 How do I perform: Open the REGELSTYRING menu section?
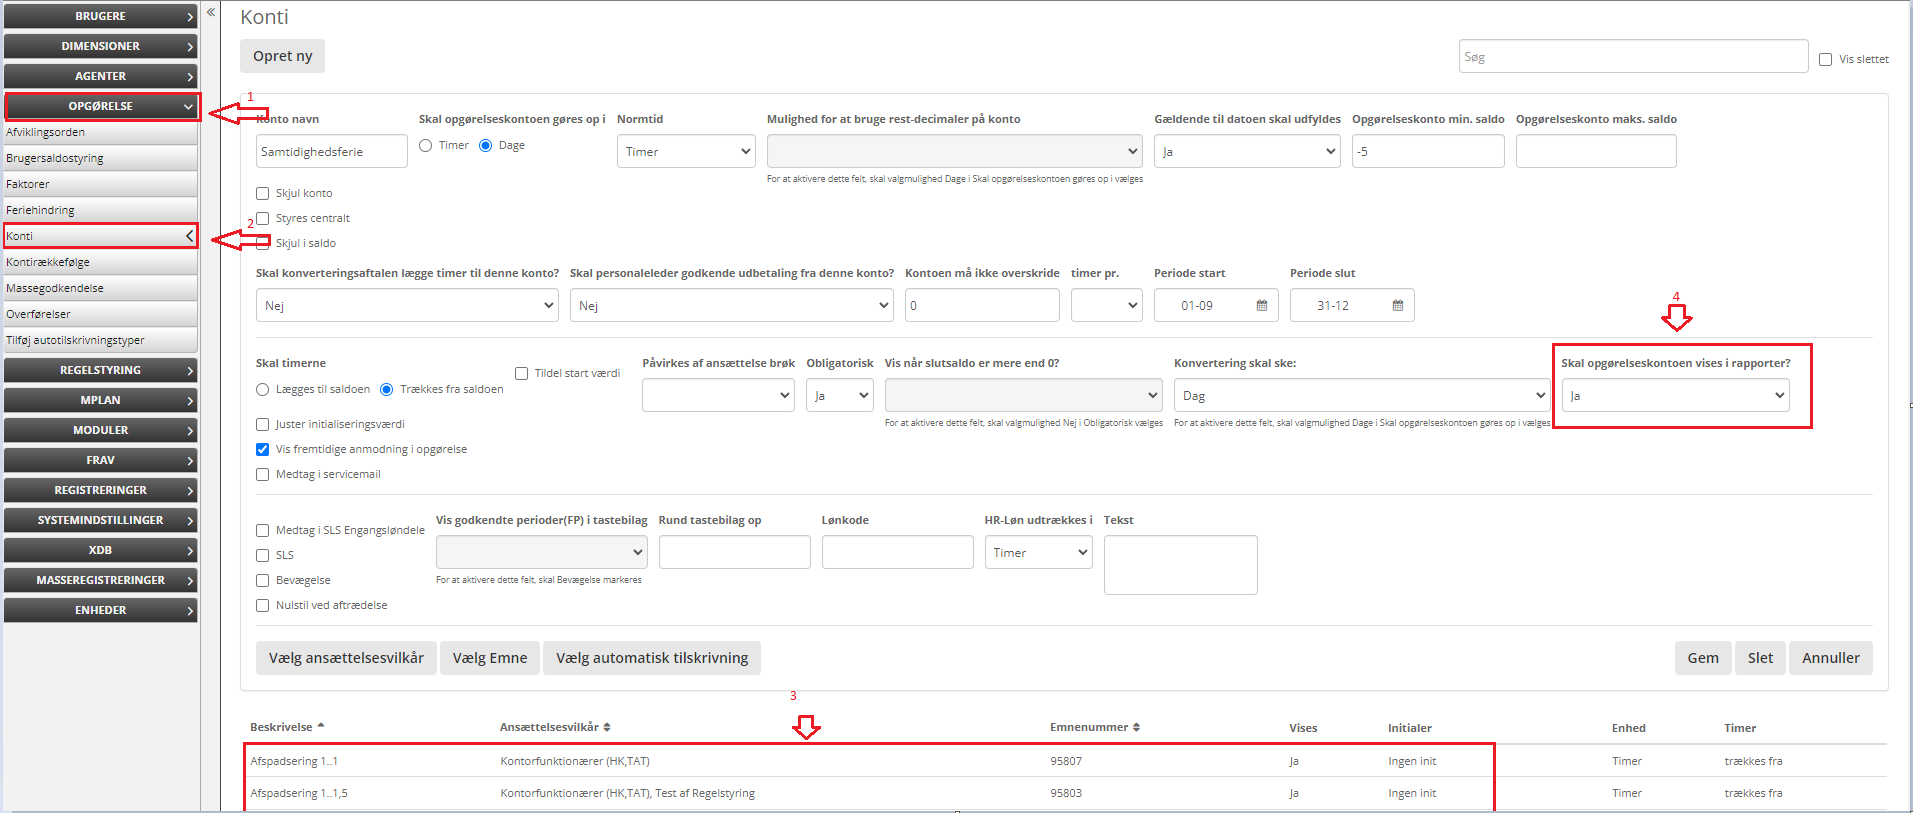click(100, 370)
